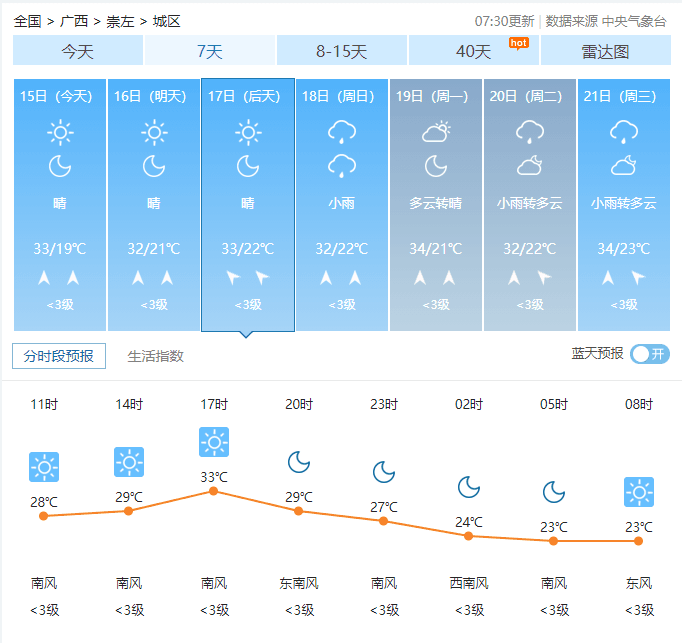This screenshot has width=682, height=643.
Task: Click the hot badge on 40天
Action: click(x=518, y=43)
